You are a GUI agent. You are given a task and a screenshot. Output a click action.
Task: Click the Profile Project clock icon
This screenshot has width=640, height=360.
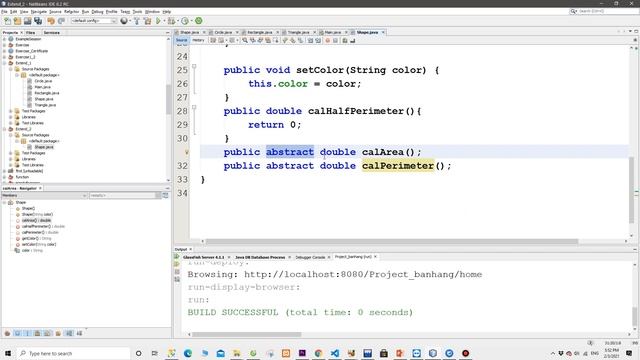point(185,21)
